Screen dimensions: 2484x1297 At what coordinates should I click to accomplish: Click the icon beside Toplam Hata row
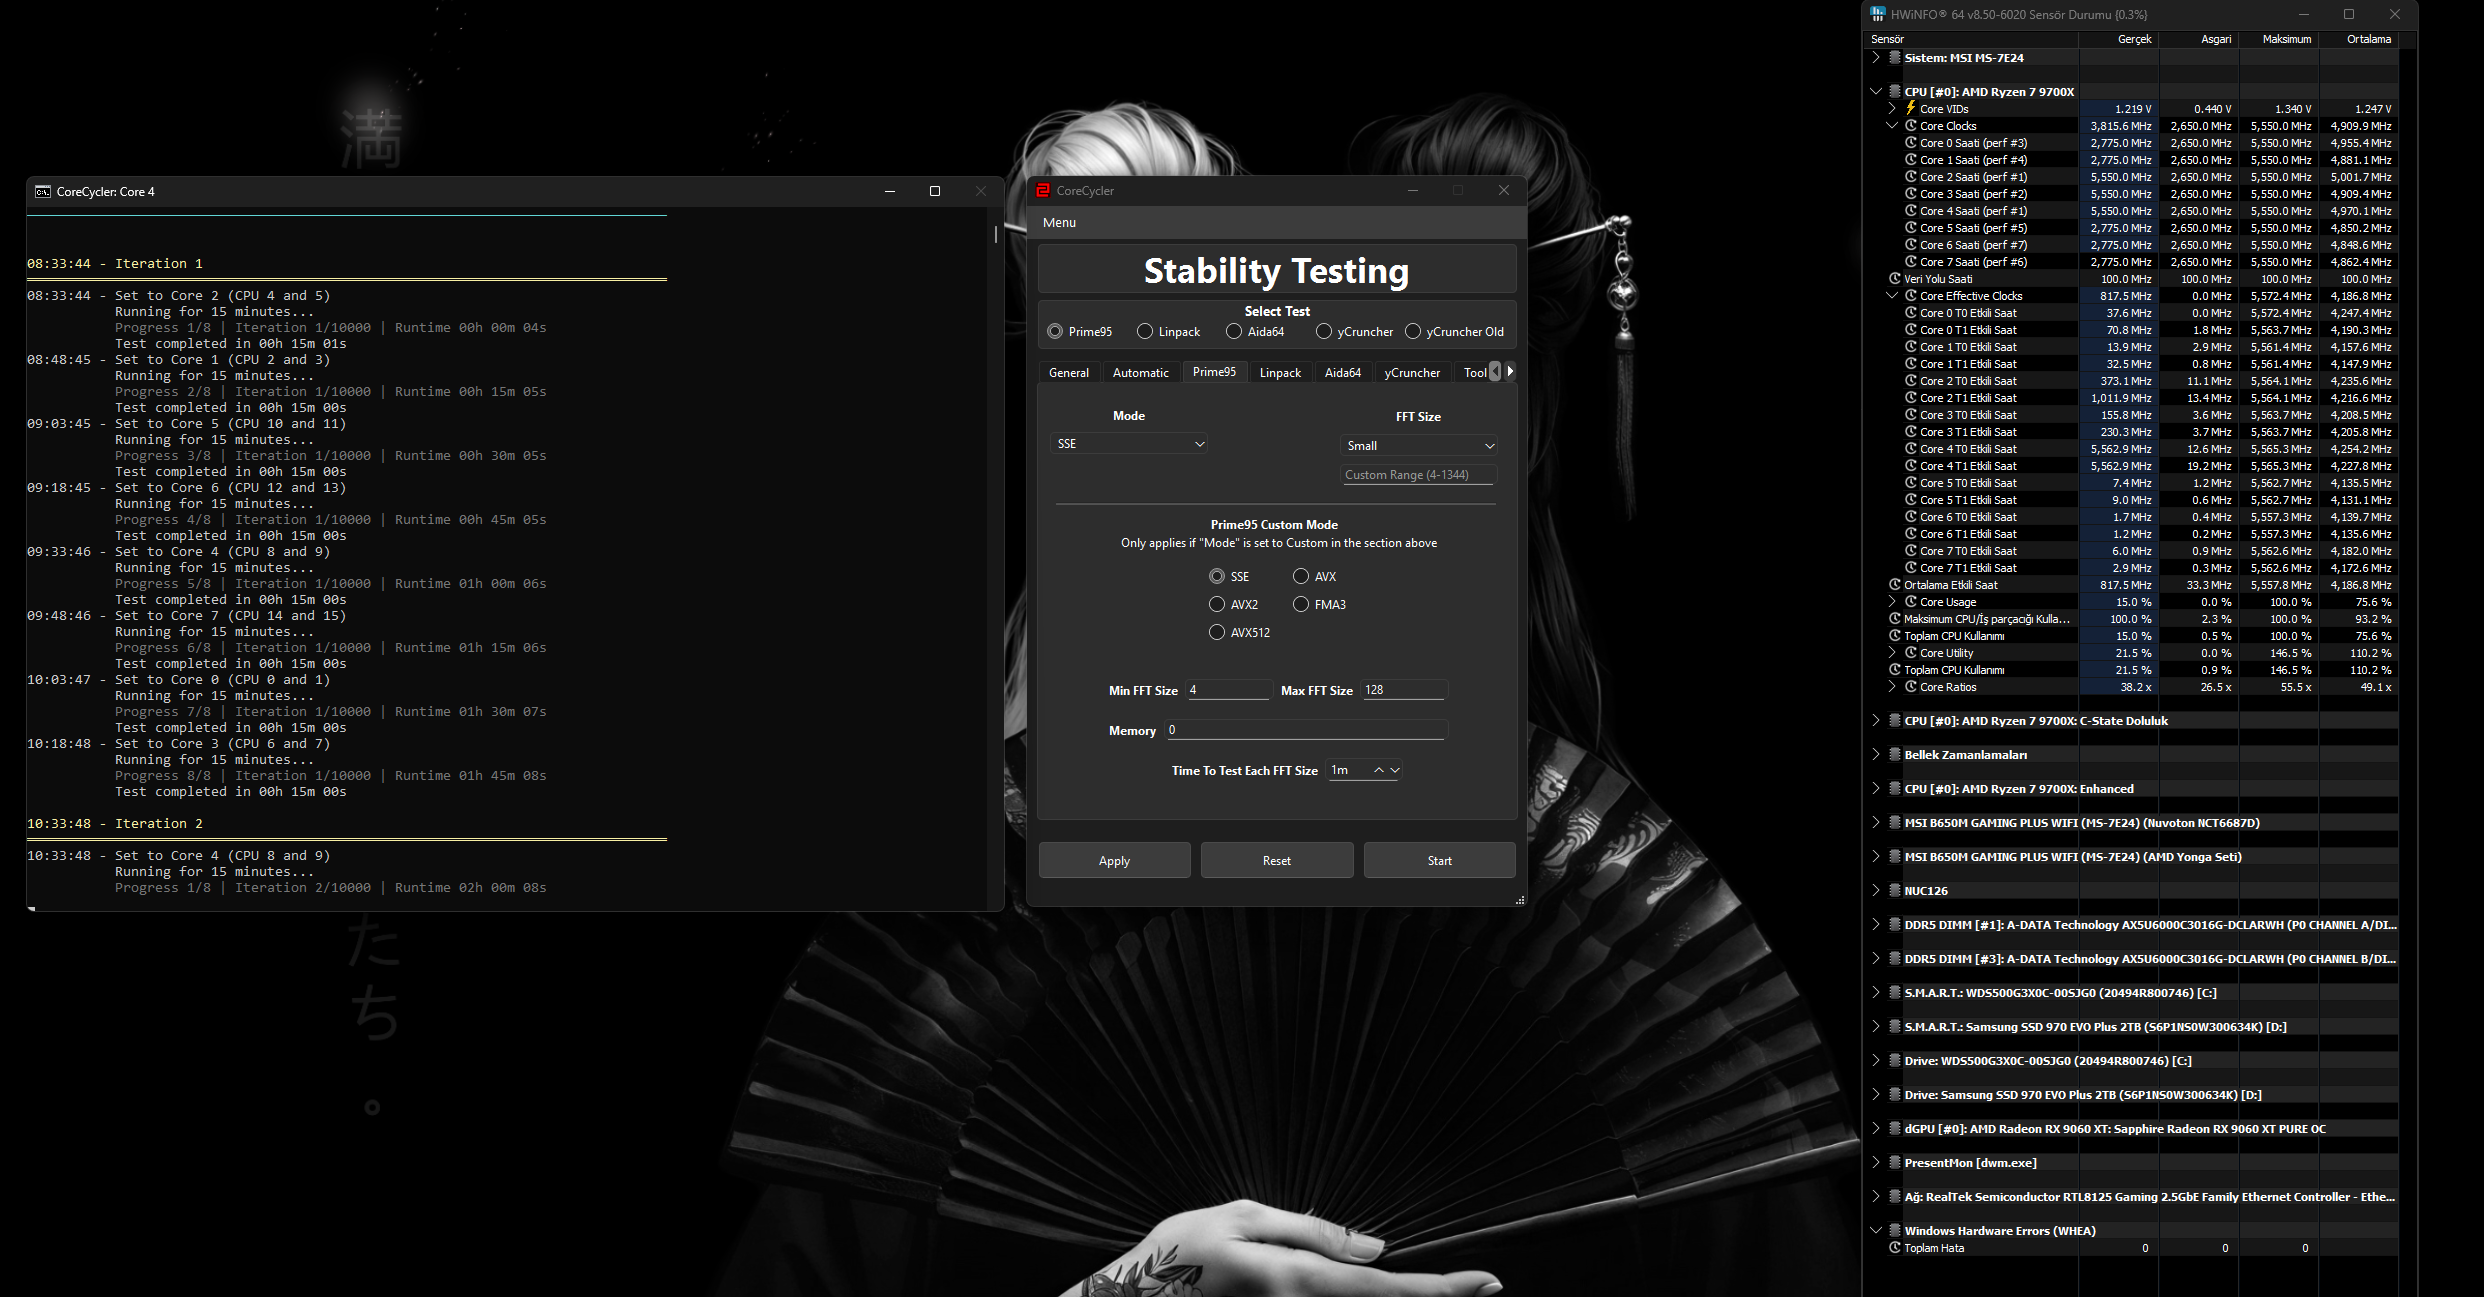pyautogui.click(x=1894, y=1247)
